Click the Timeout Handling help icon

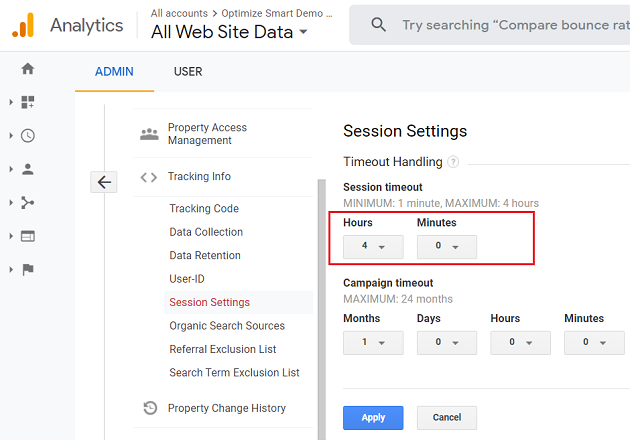(x=453, y=162)
